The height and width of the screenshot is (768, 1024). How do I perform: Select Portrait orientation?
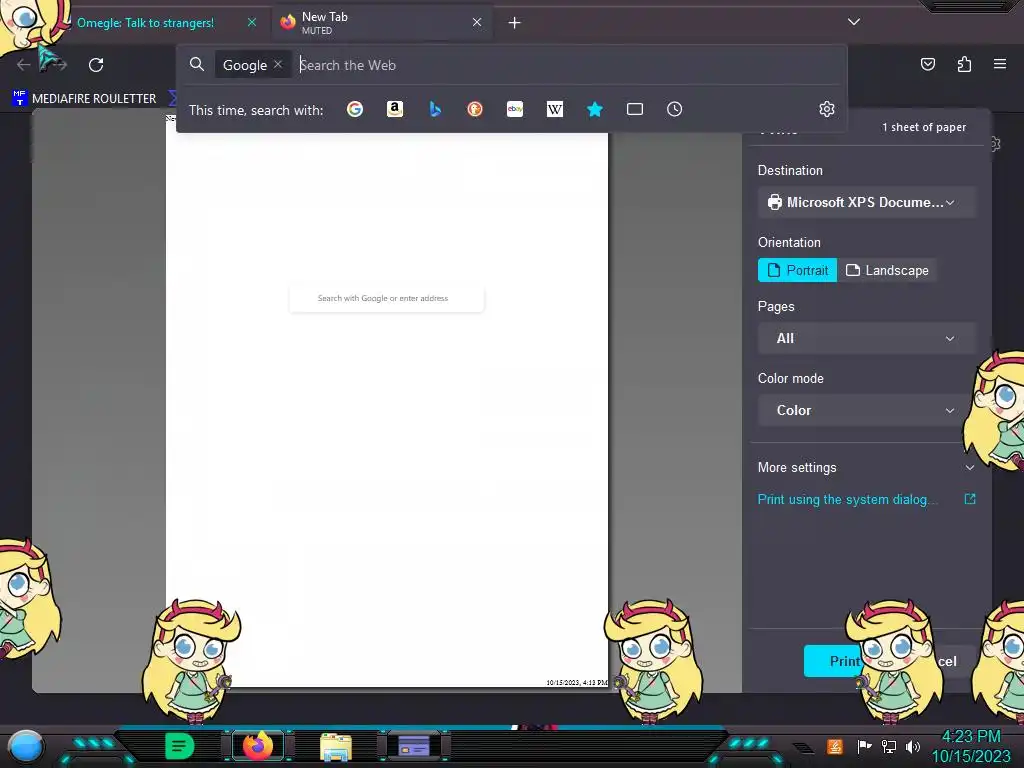tap(797, 270)
